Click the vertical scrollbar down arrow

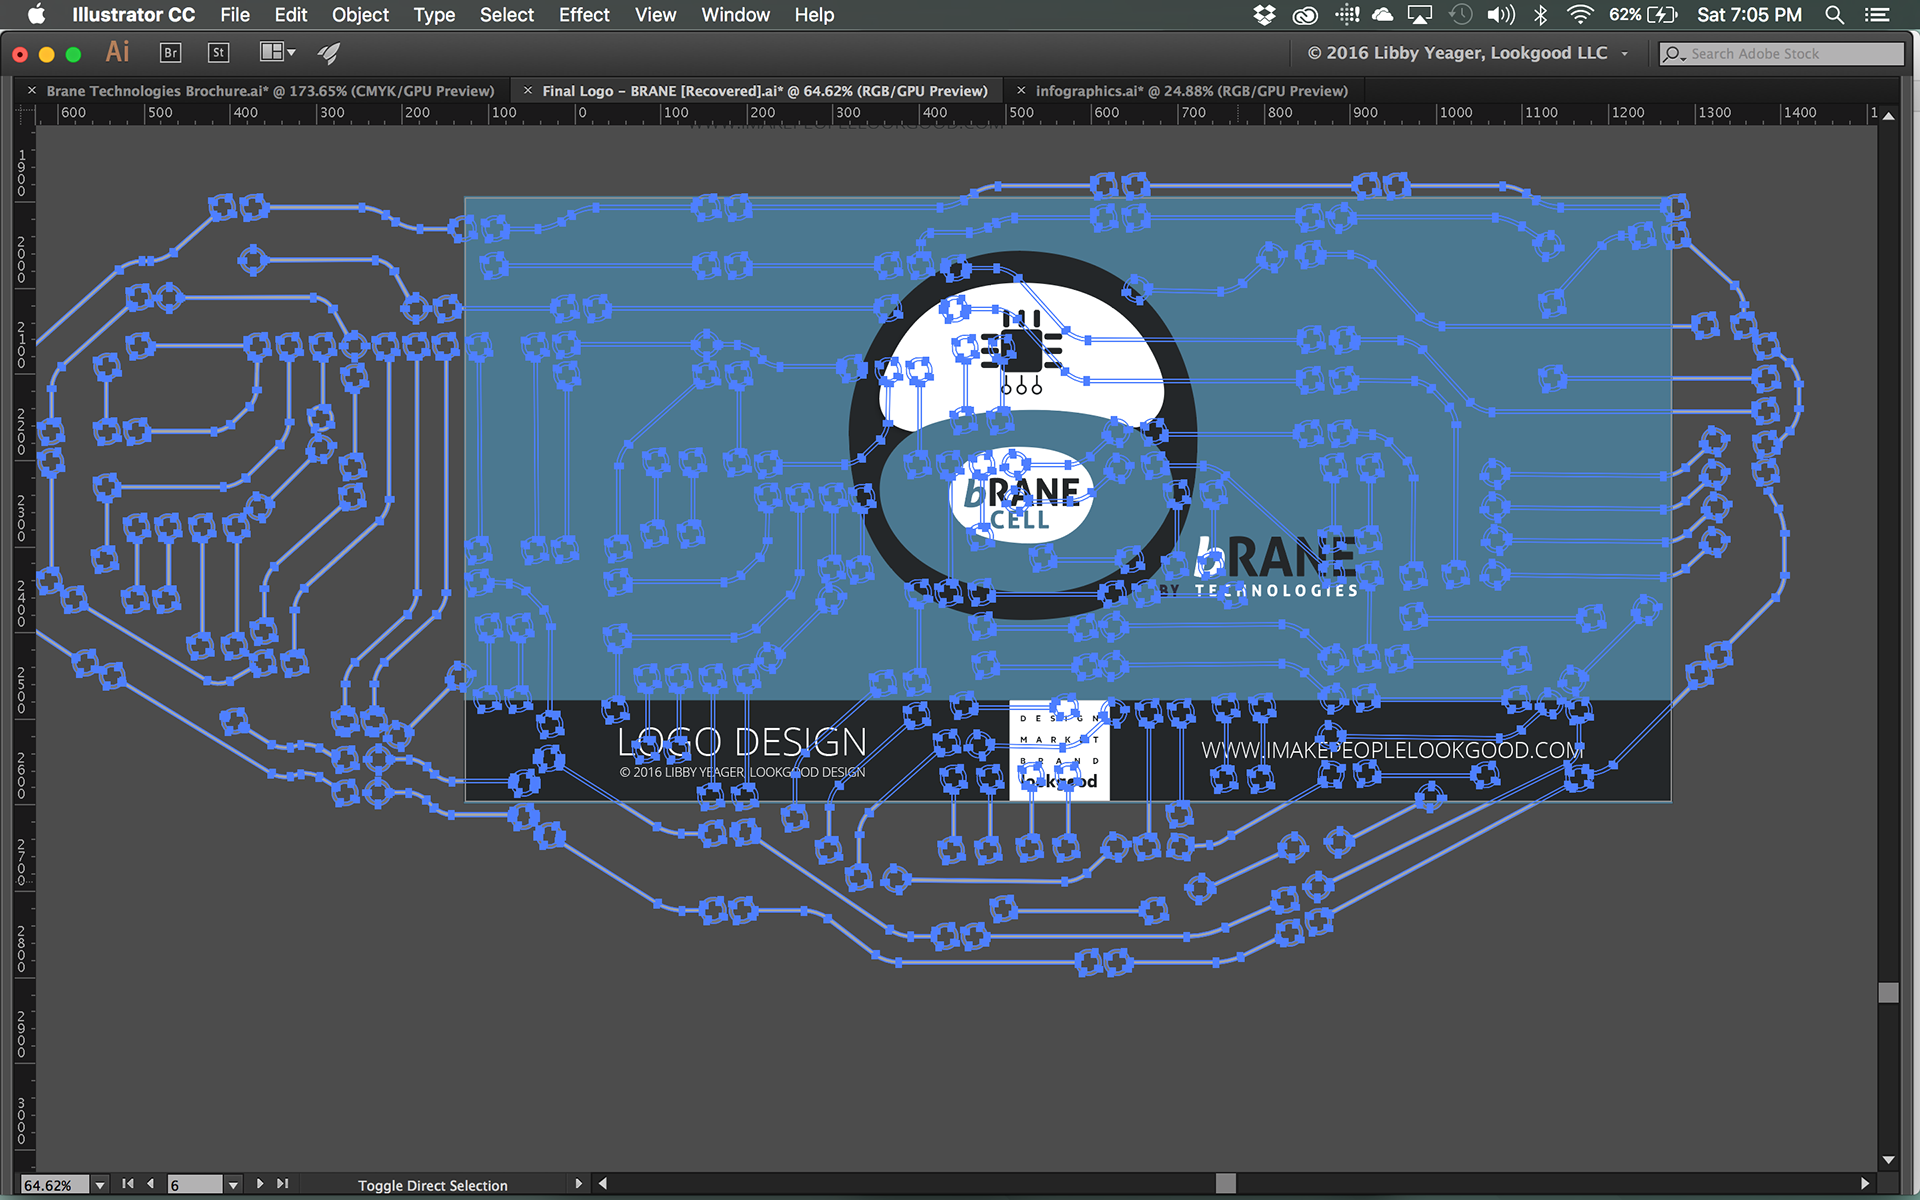click(1888, 1160)
